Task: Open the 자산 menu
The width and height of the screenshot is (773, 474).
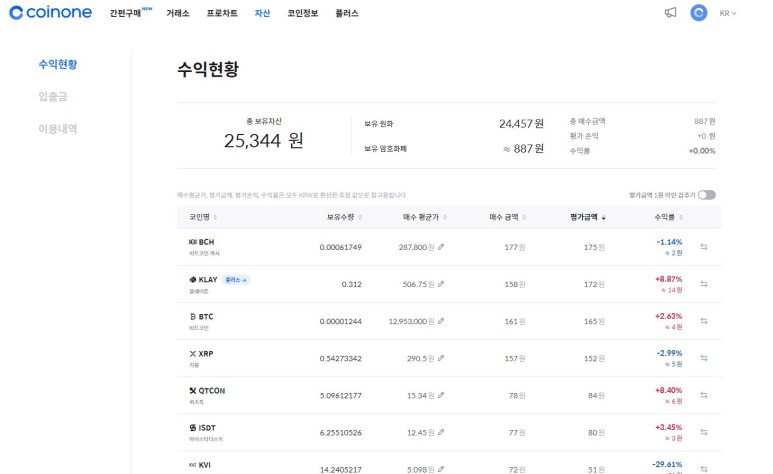Action: tap(262, 13)
